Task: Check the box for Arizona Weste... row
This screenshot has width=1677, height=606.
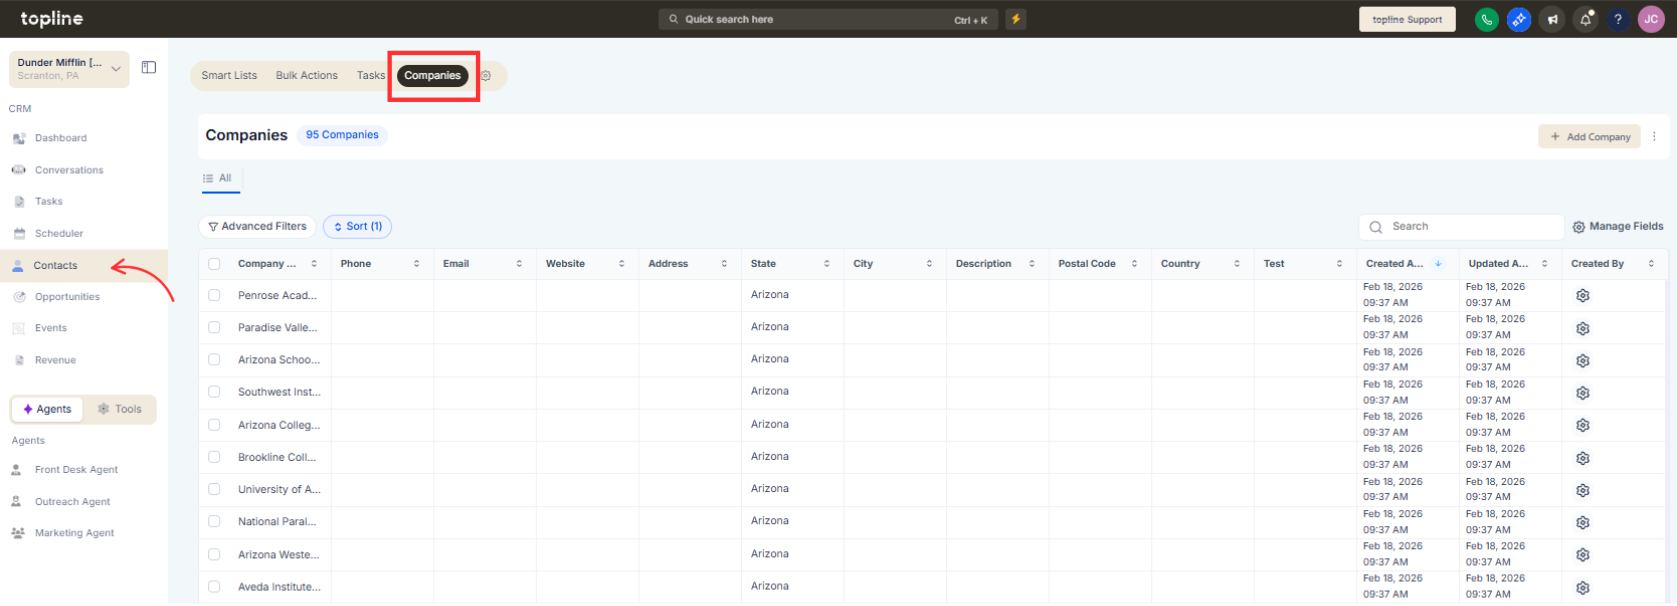Action: [x=214, y=554]
